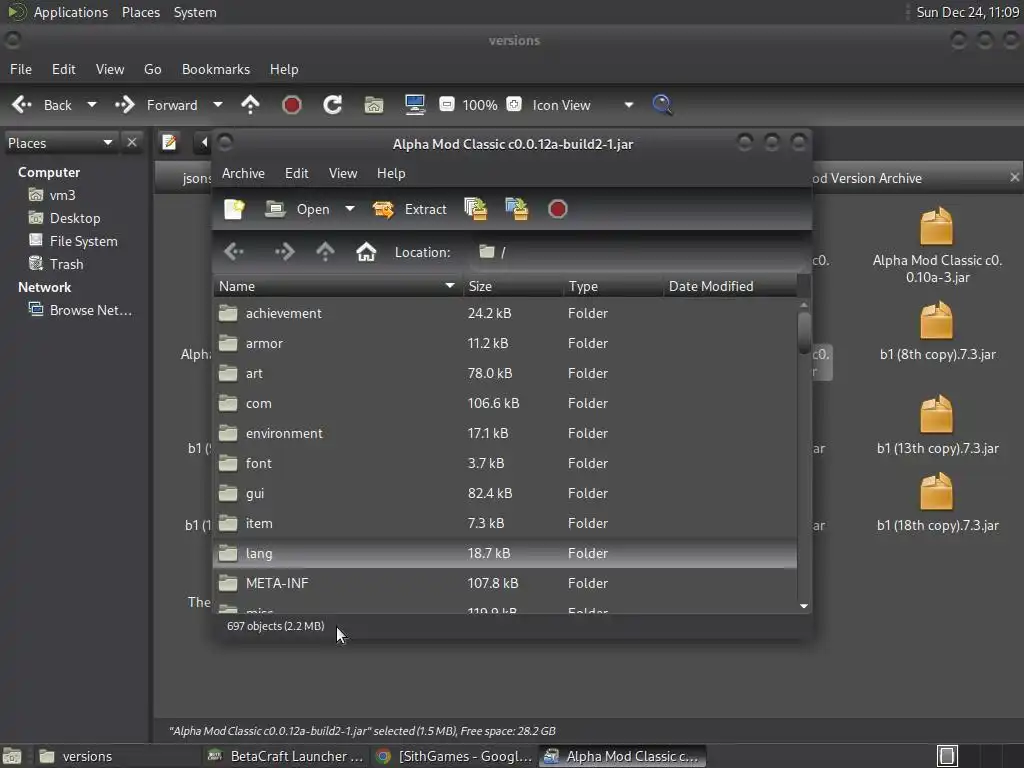
Task: Click the file manager Search icon
Action: (662, 104)
